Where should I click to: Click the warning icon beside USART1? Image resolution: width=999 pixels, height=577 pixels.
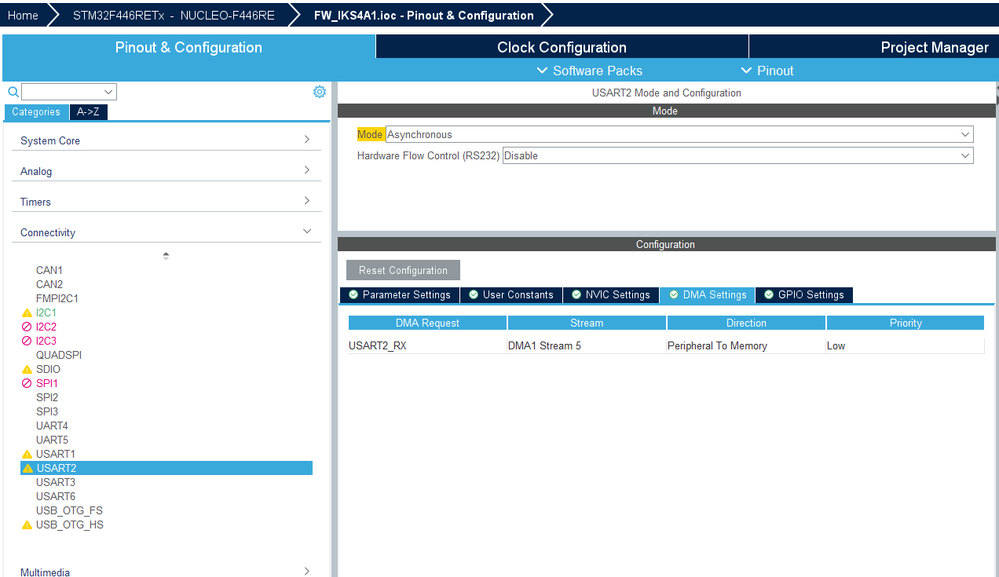tap(27, 454)
